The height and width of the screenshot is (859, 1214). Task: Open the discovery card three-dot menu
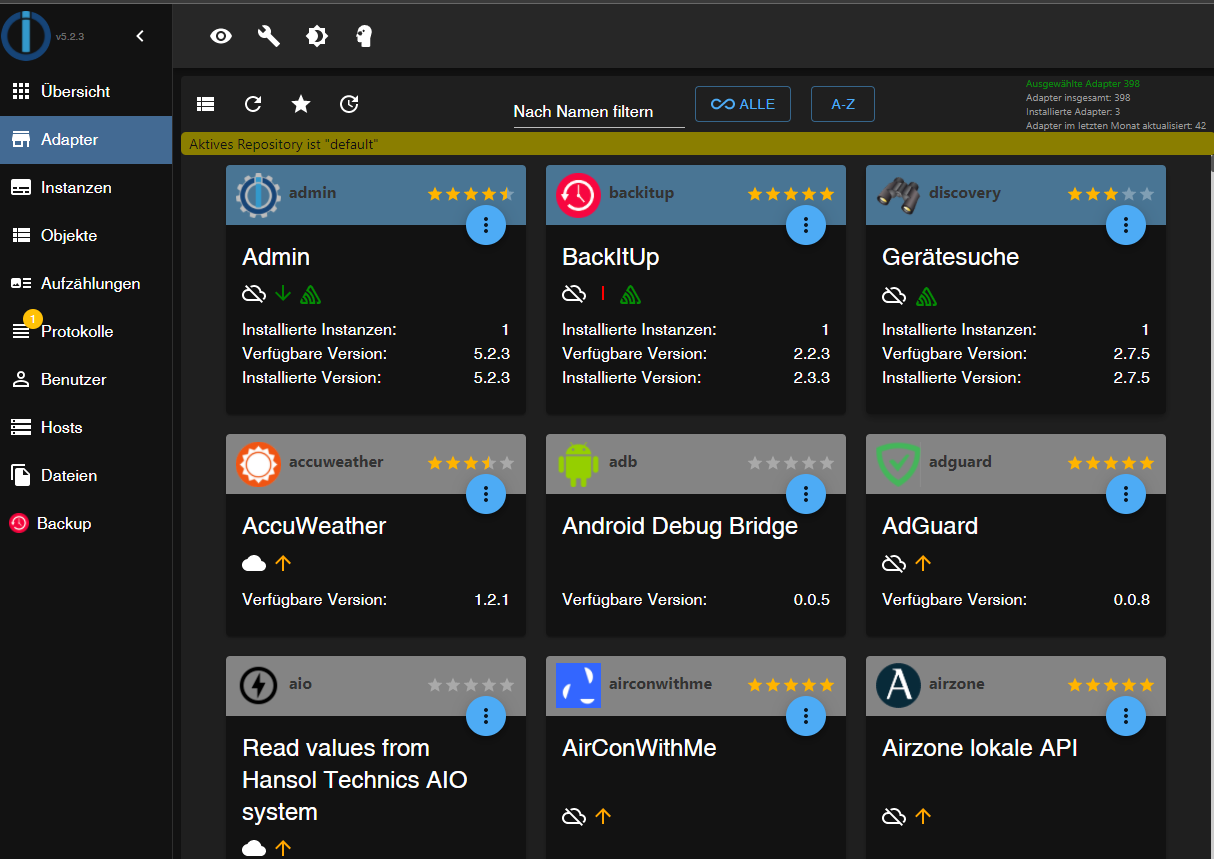pos(1126,224)
